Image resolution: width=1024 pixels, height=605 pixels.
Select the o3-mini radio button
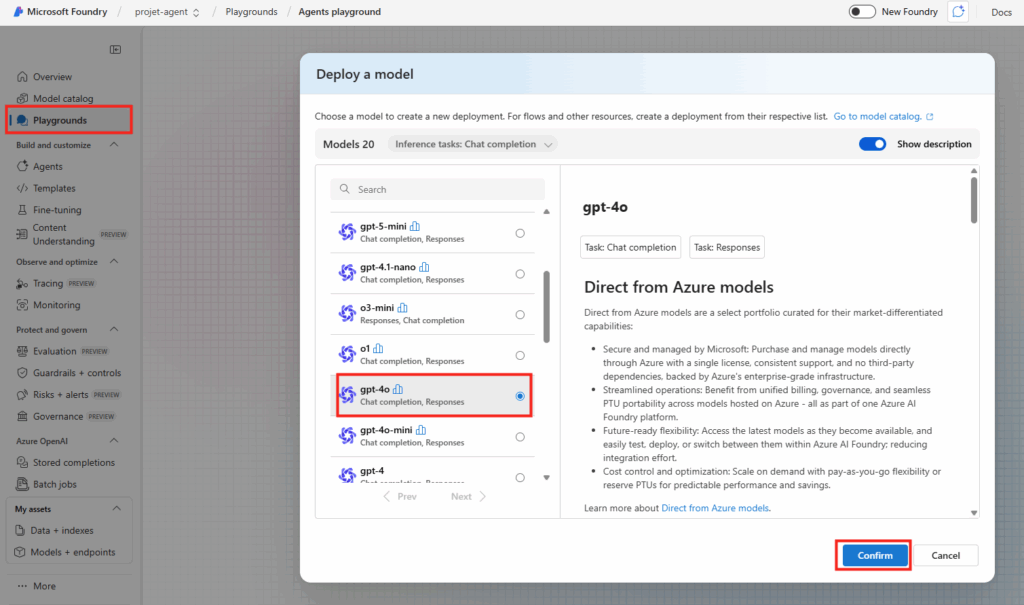click(519, 315)
